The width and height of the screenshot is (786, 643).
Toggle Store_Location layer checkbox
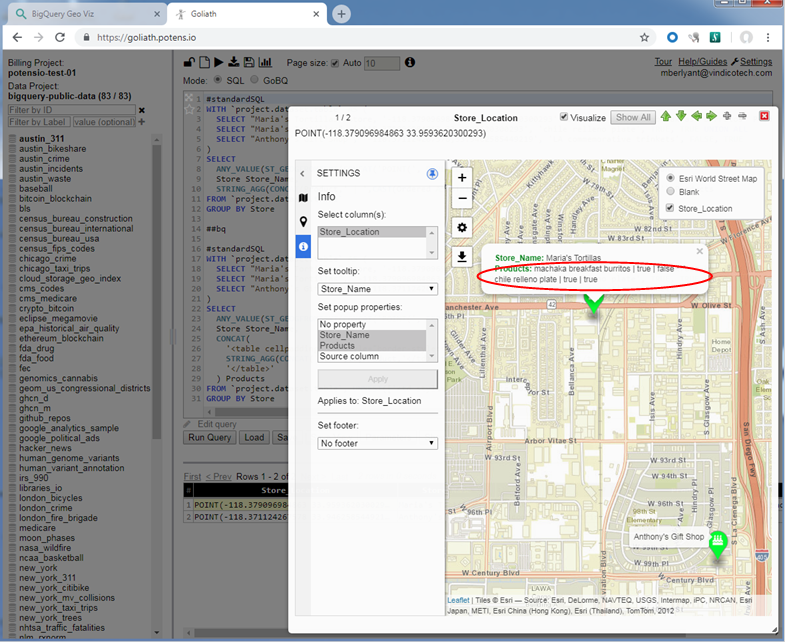tap(670, 208)
